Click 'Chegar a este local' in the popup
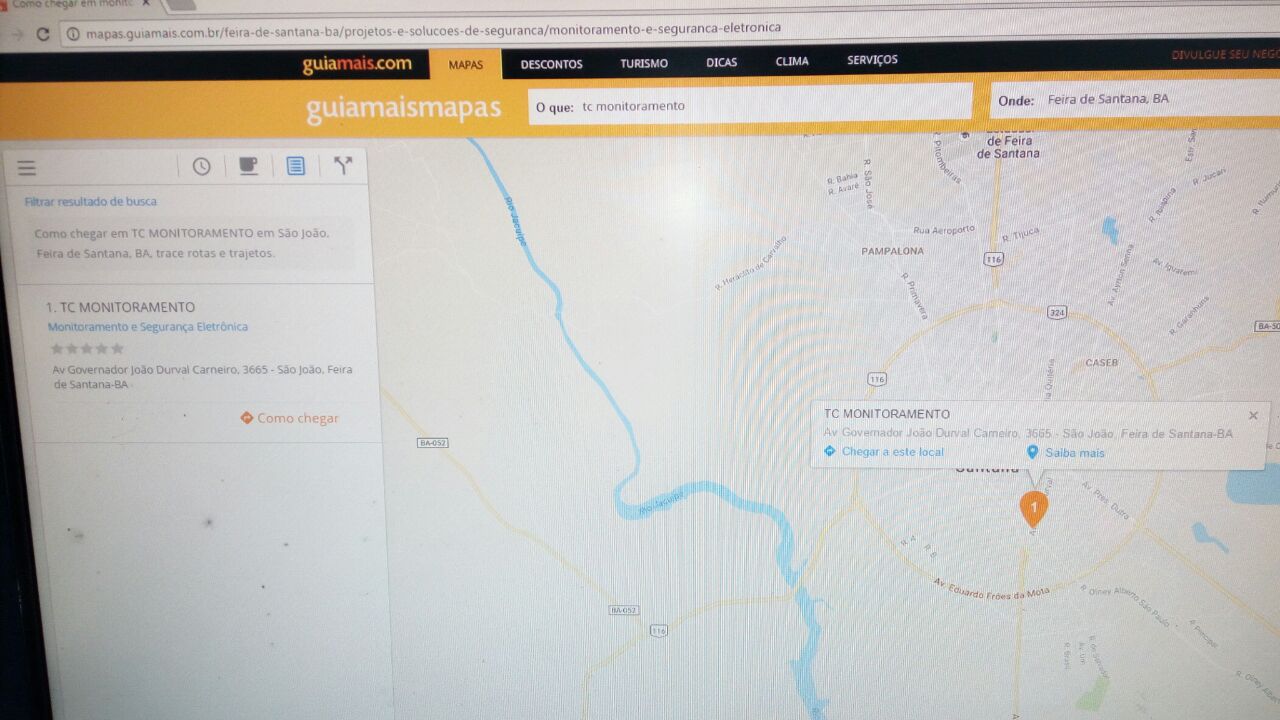The width and height of the screenshot is (1280, 720). tap(891, 452)
